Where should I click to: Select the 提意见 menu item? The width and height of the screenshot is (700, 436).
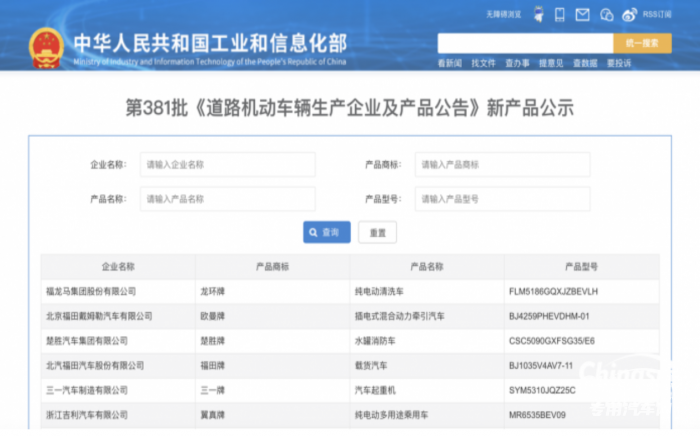[551, 63]
